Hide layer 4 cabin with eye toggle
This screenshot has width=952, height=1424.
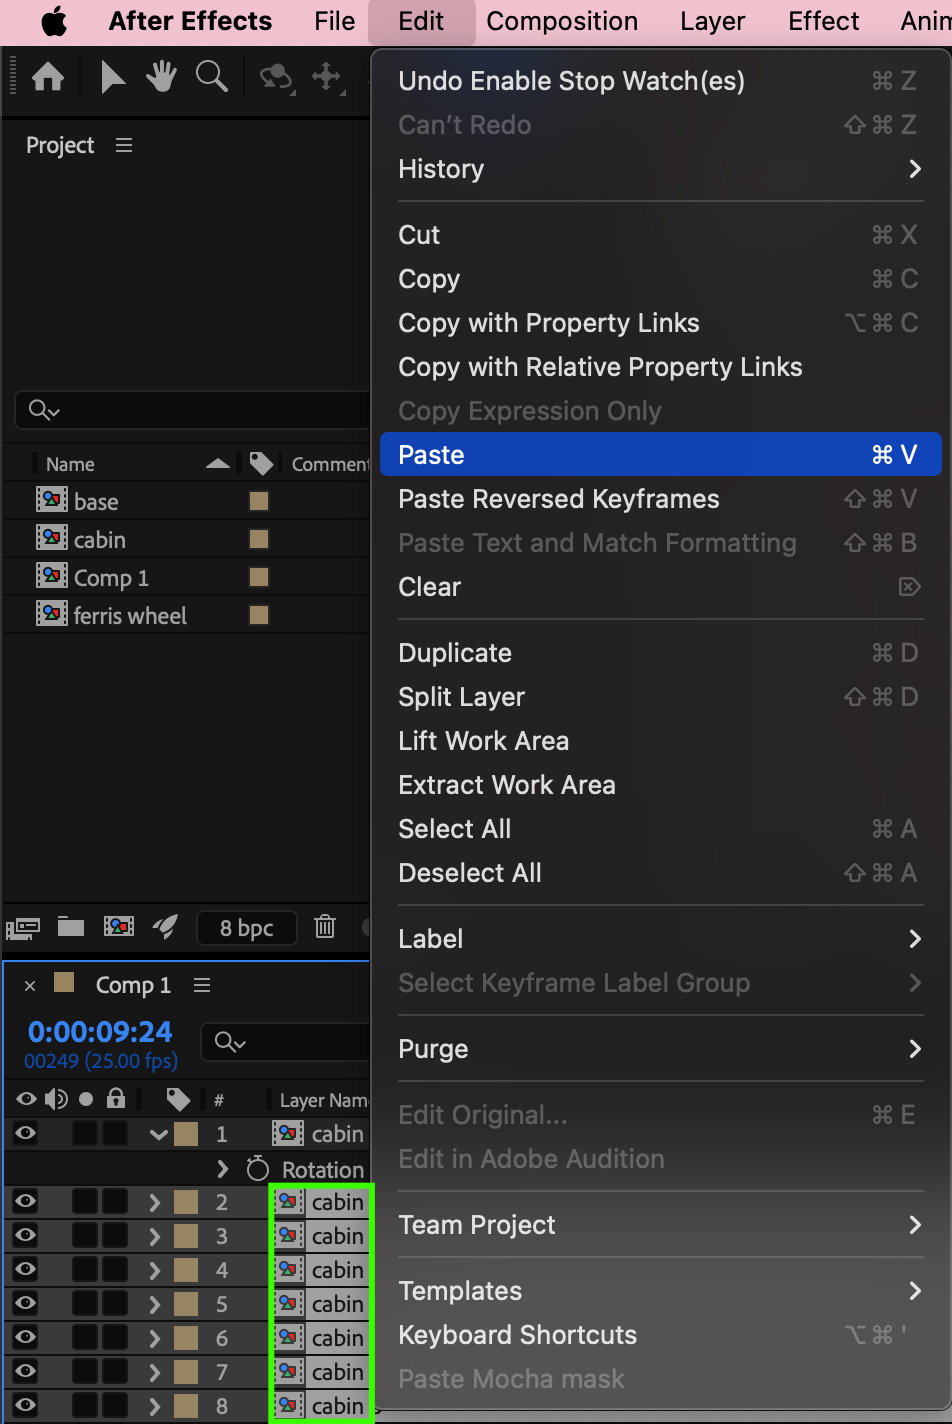(x=25, y=1269)
